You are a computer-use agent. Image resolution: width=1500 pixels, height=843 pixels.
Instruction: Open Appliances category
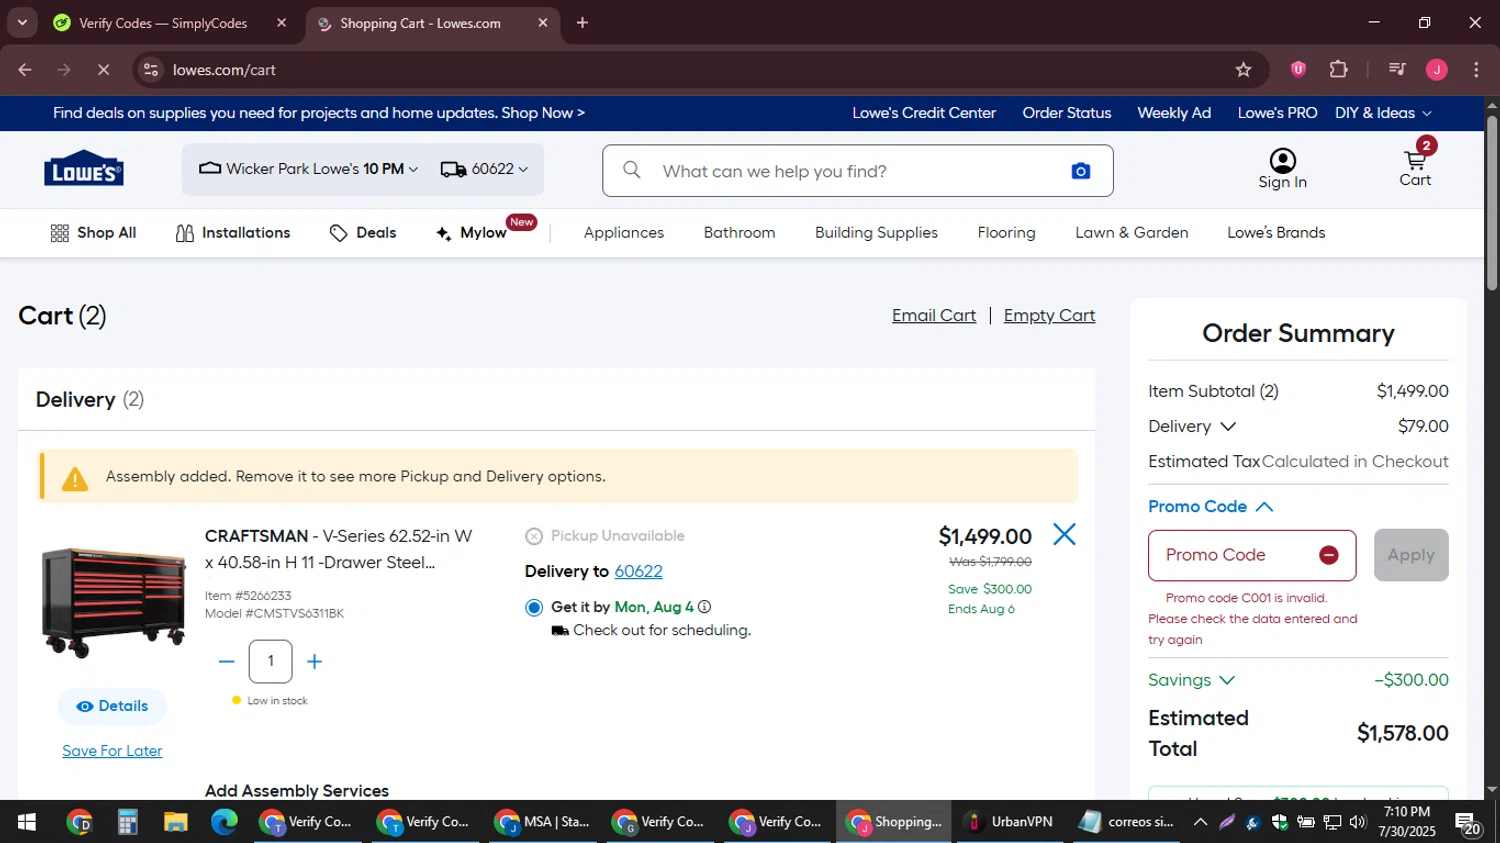click(624, 233)
